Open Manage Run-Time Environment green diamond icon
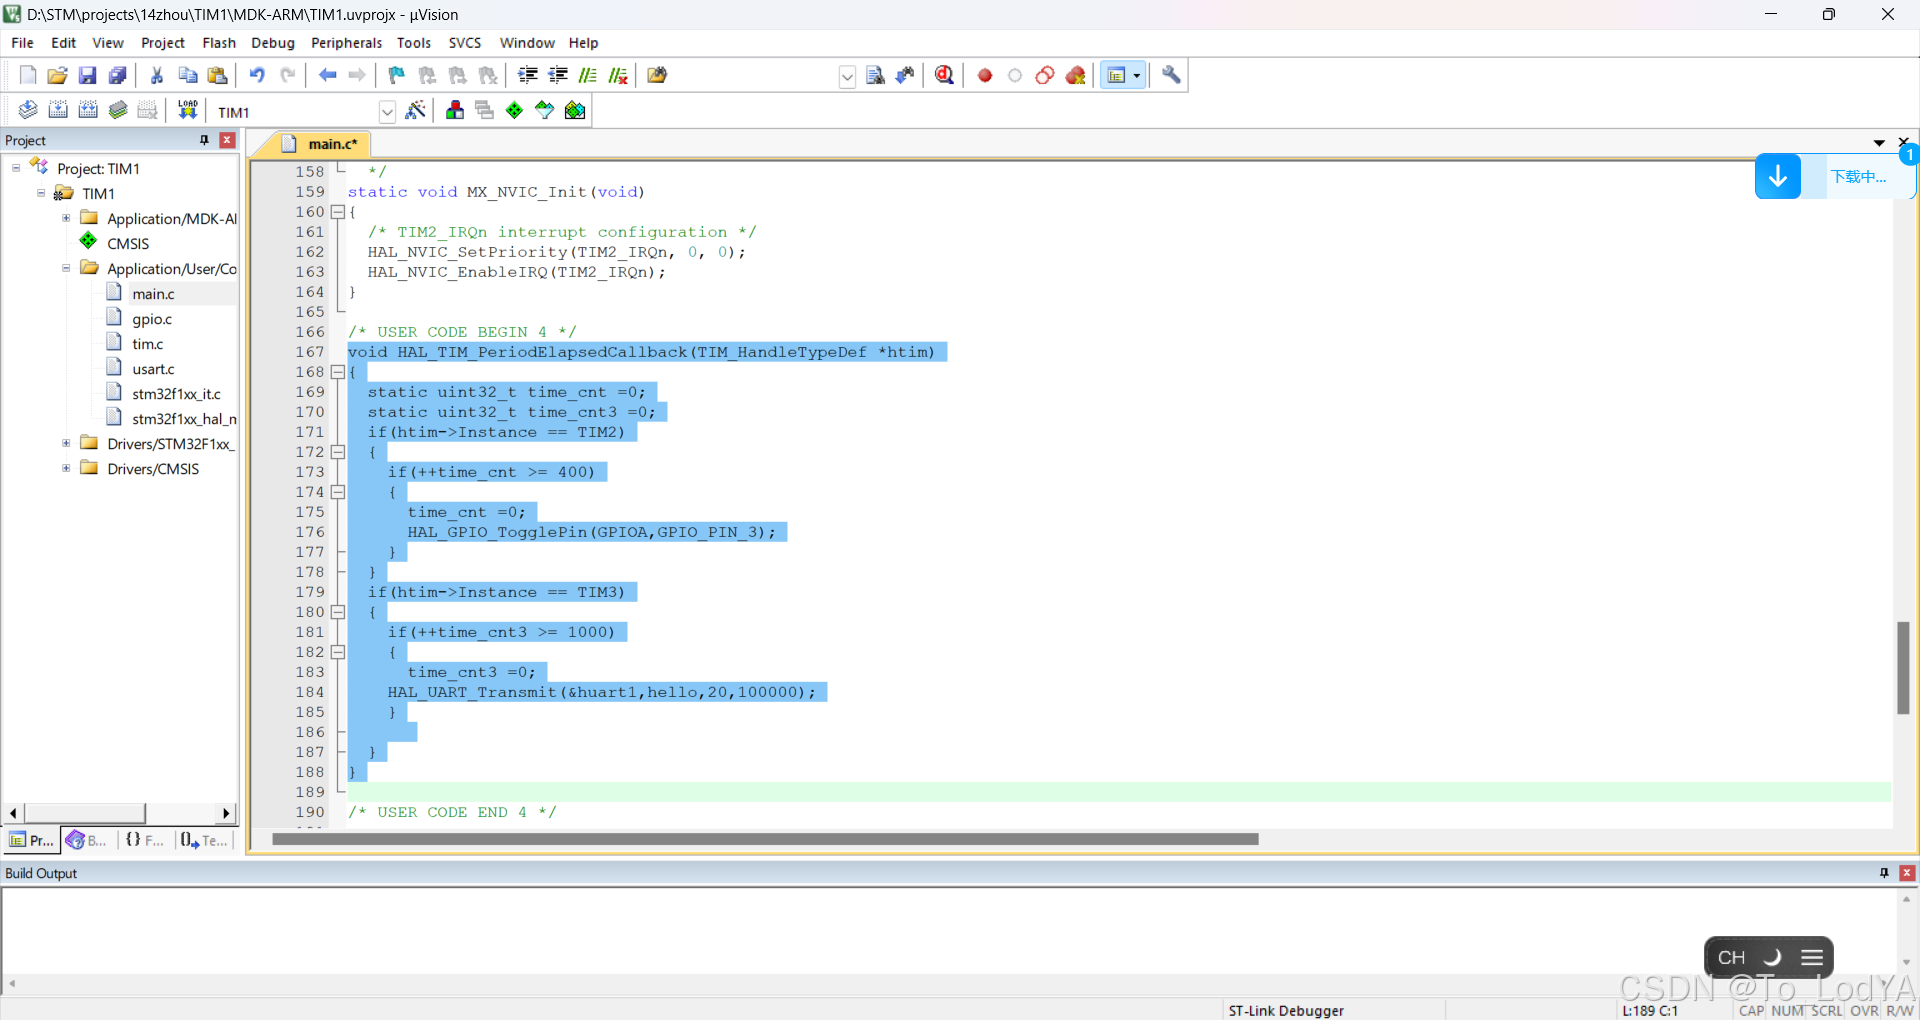1920x1020 pixels. [514, 110]
